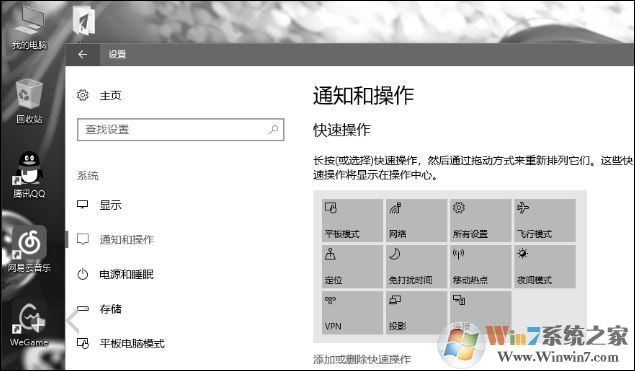Select the 移动热点 hotspot tile
The height and width of the screenshot is (371, 635).
point(481,267)
